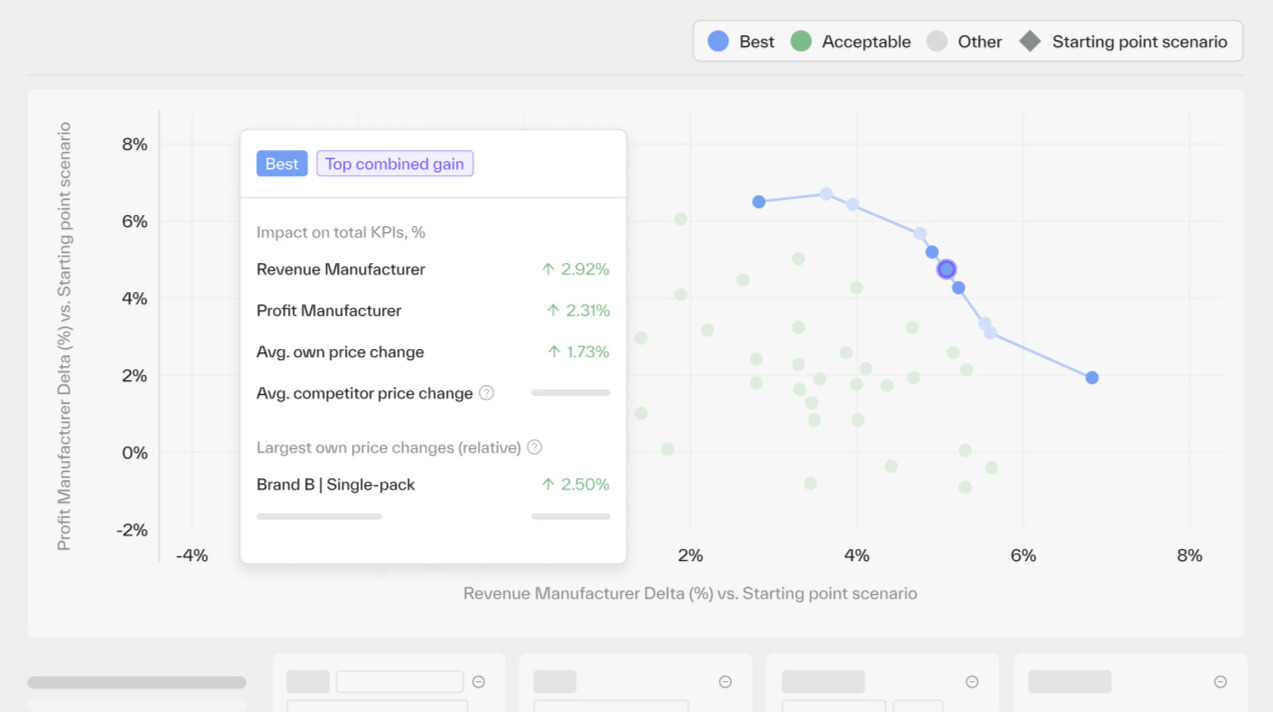Viewport: 1273px width, 712px height.
Task: Click the minus icon on the second bottom panel
Action: point(724,681)
